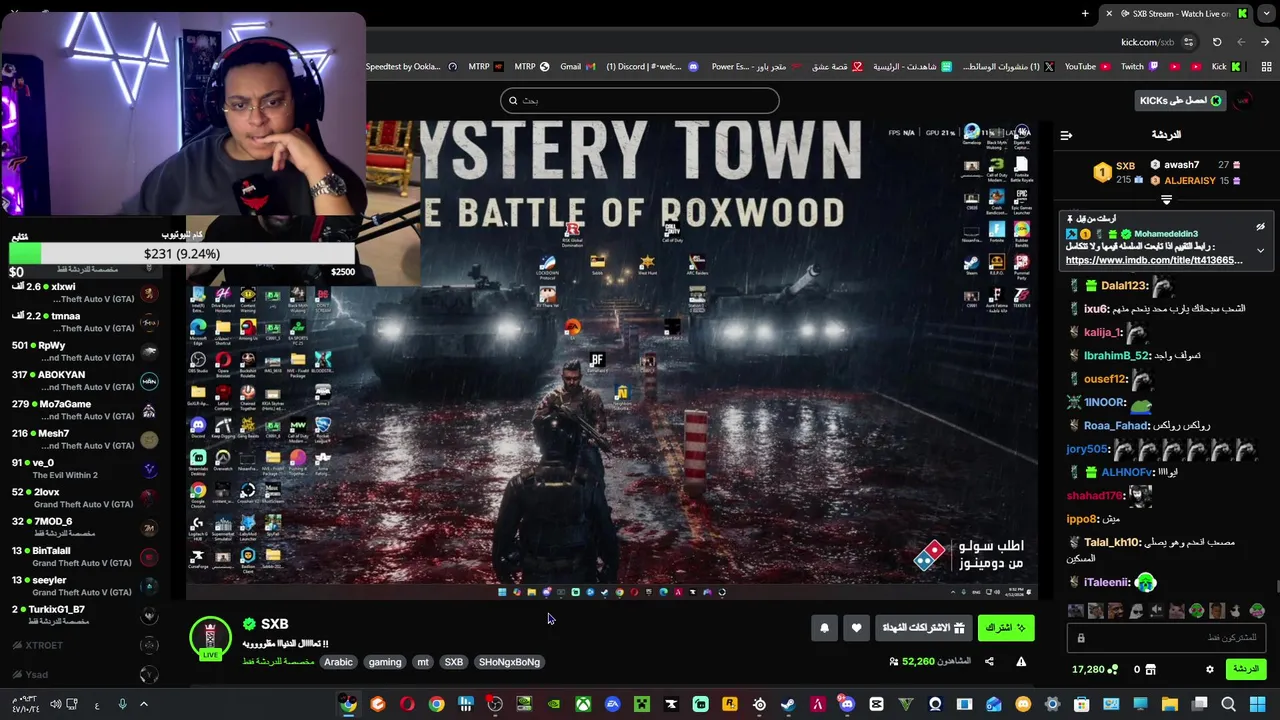Click the chat message input field
The image size is (1280, 720).
coord(1167,637)
